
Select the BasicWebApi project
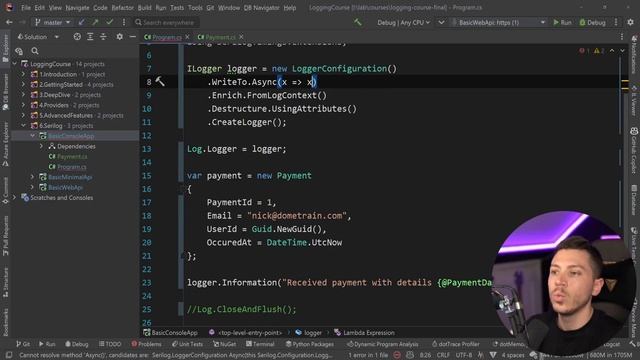pos(65,187)
